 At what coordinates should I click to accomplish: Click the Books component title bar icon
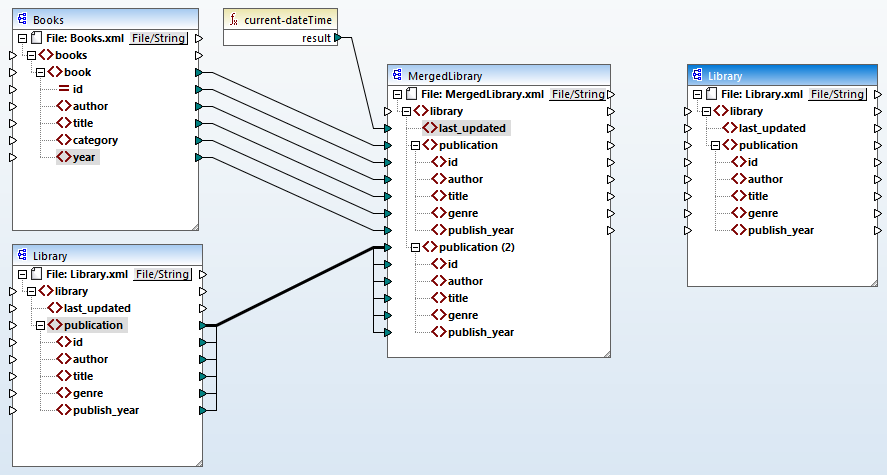(22, 20)
